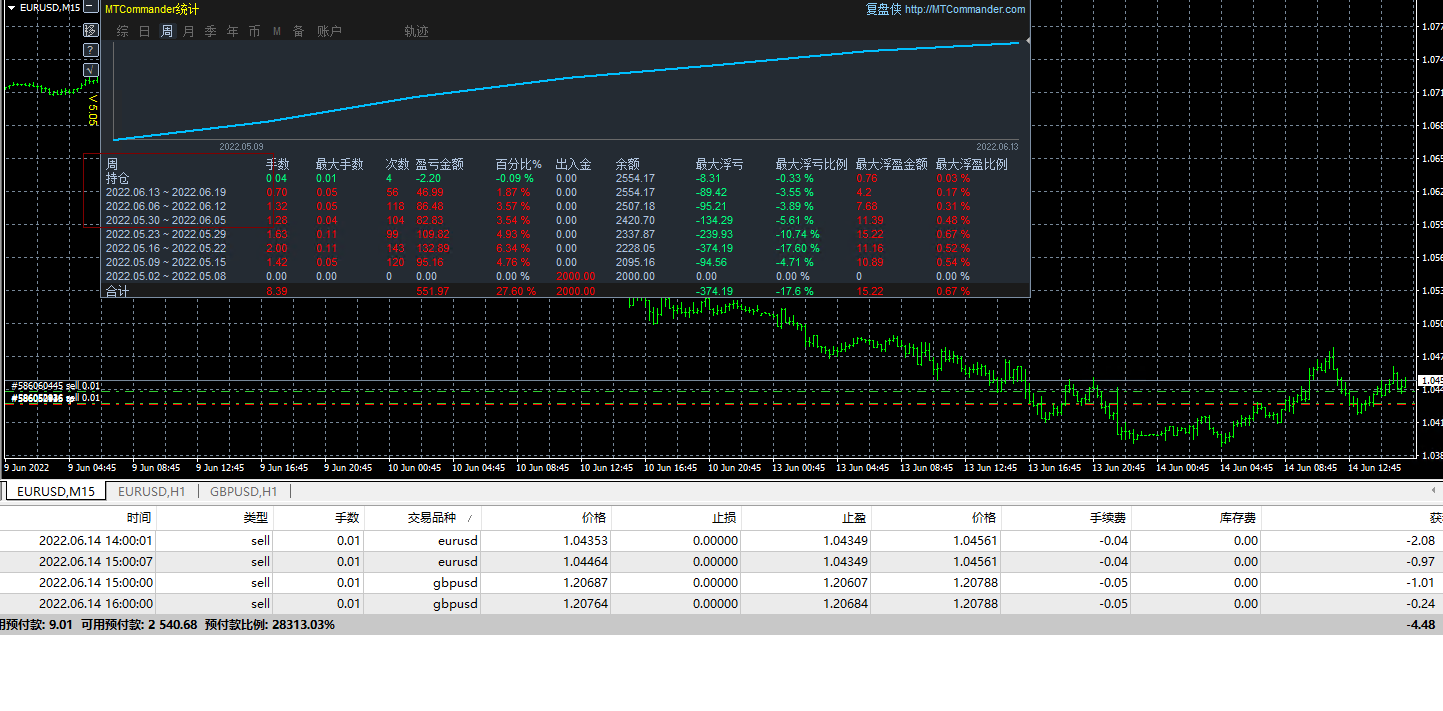
Task: Show 季 quarterly statistics
Action: coord(210,31)
